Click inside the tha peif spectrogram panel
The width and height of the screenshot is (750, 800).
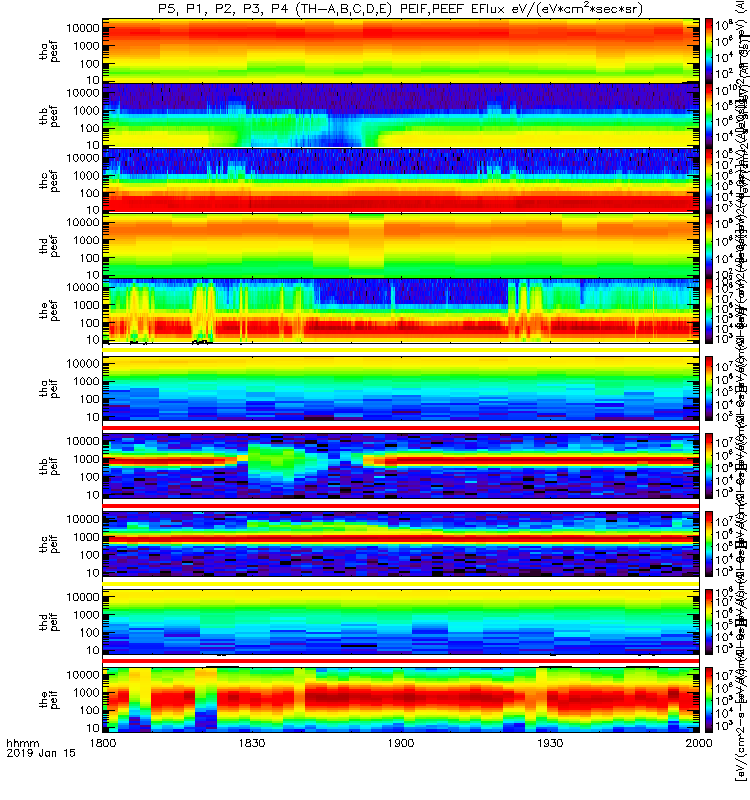[x=401, y=388]
